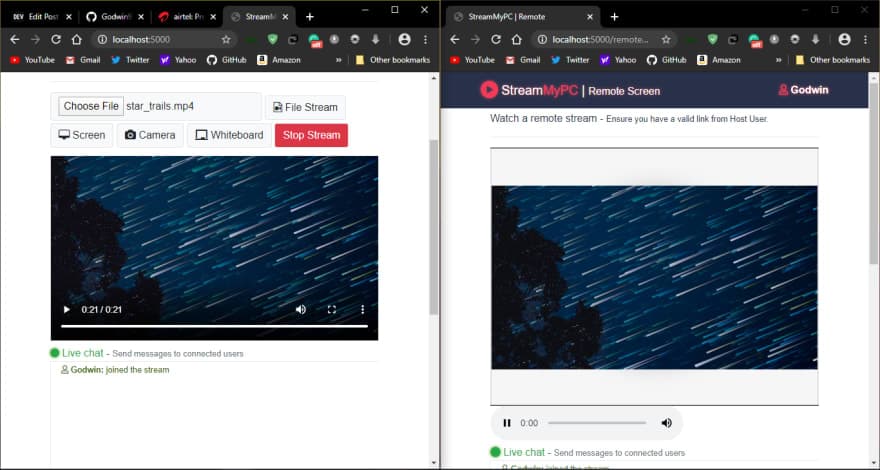The image size is (880, 470).
Task: Play the star trails video in left player
Action: point(67,310)
